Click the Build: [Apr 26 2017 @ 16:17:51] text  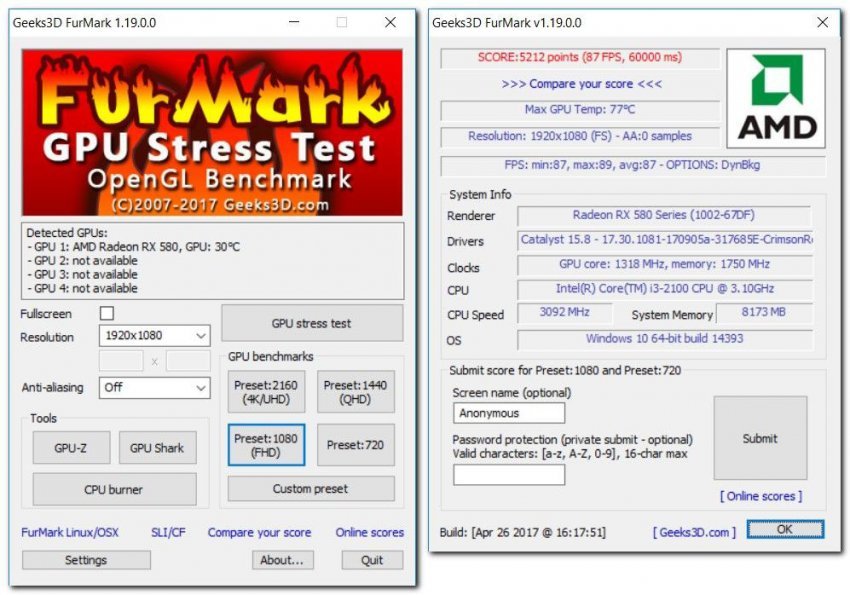point(523,533)
